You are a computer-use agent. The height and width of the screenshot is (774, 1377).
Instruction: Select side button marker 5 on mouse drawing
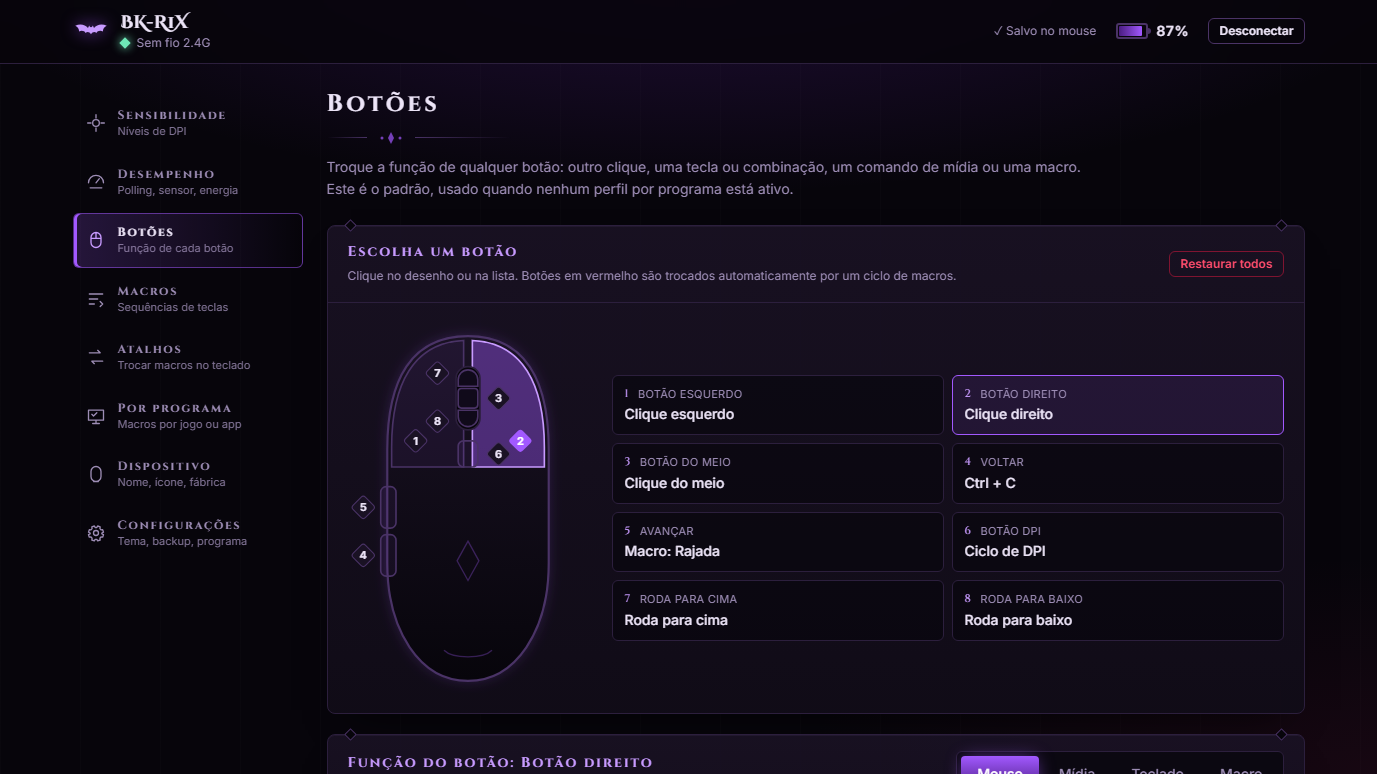[363, 507]
